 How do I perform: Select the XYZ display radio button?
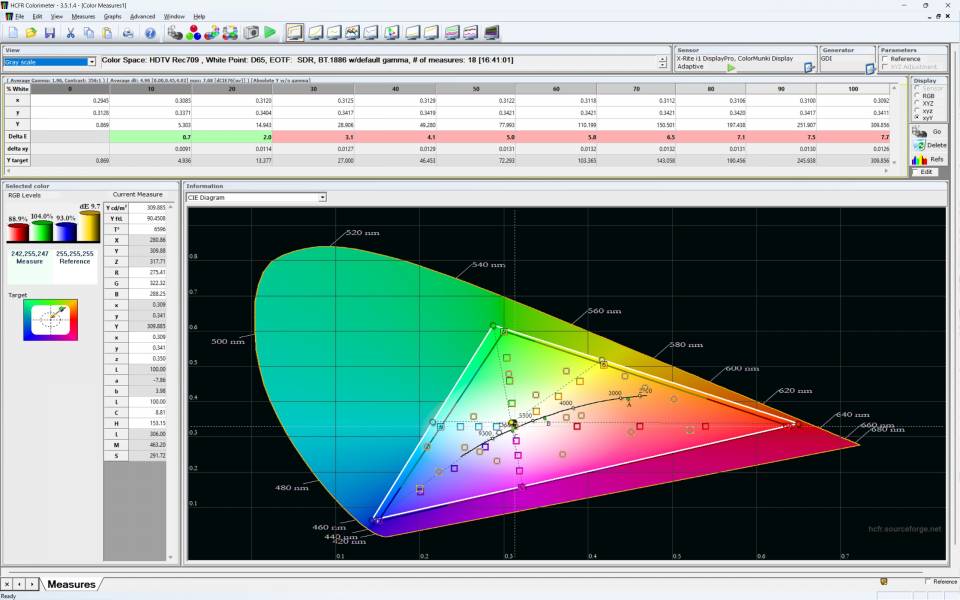(917, 103)
